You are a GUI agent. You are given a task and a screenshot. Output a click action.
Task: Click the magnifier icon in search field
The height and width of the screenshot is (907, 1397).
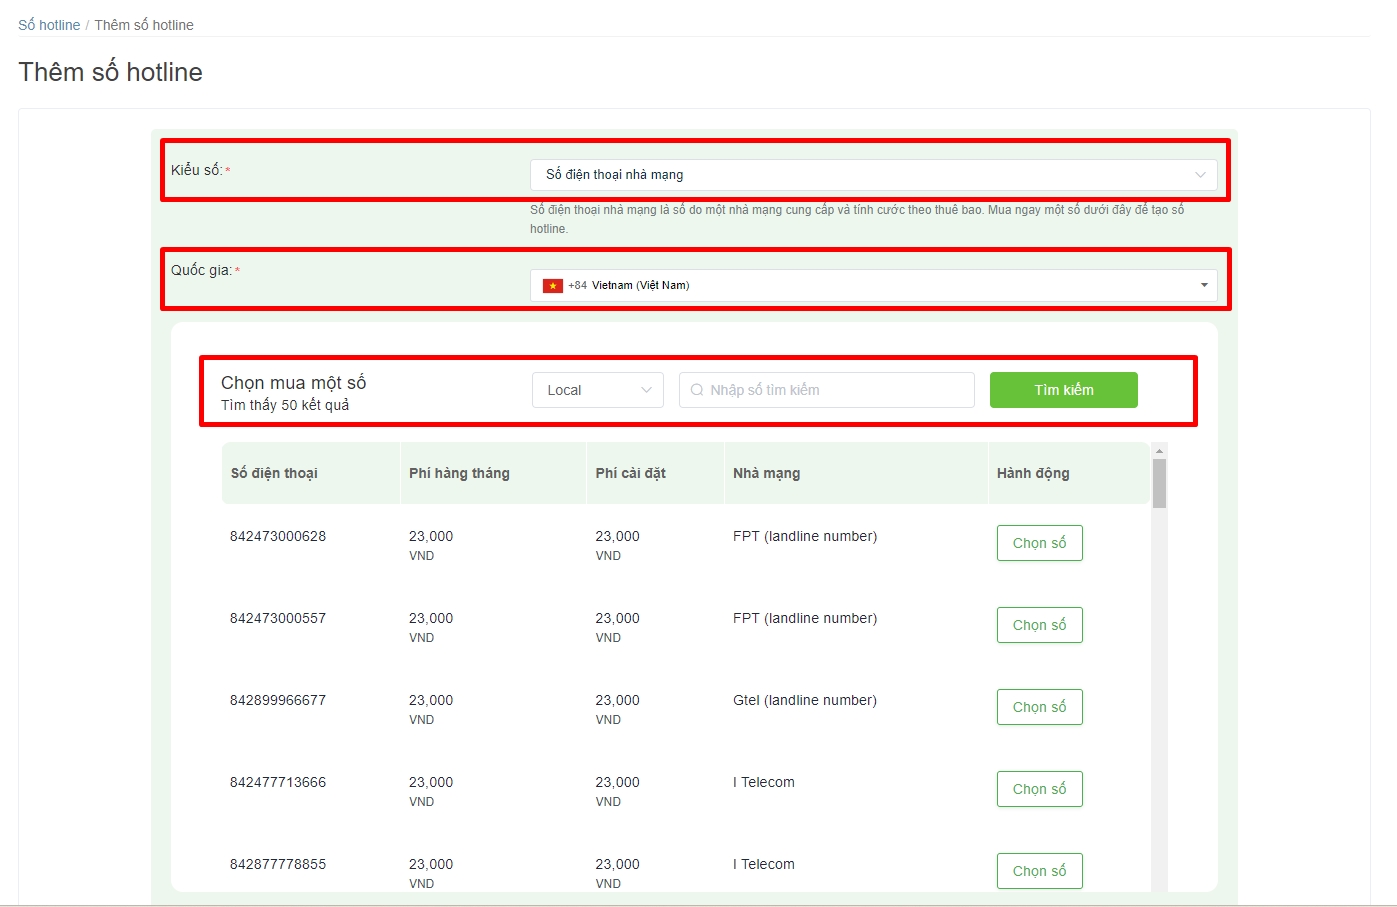(697, 390)
